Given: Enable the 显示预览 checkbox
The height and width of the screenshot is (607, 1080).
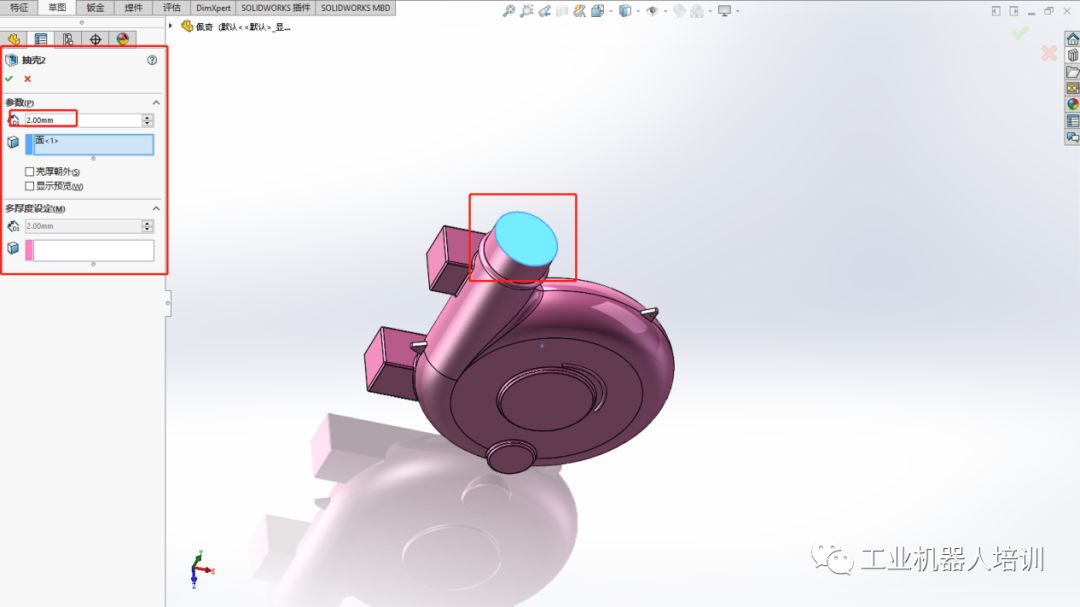Looking at the screenshot, I should click(30, 186).
